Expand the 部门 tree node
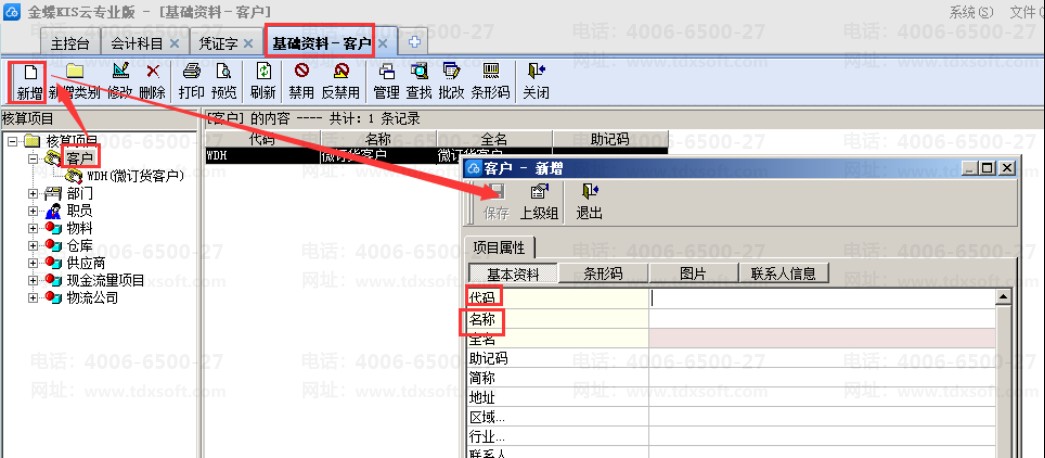The width and height of the screenshot is (1045, 458). point(33,193)
